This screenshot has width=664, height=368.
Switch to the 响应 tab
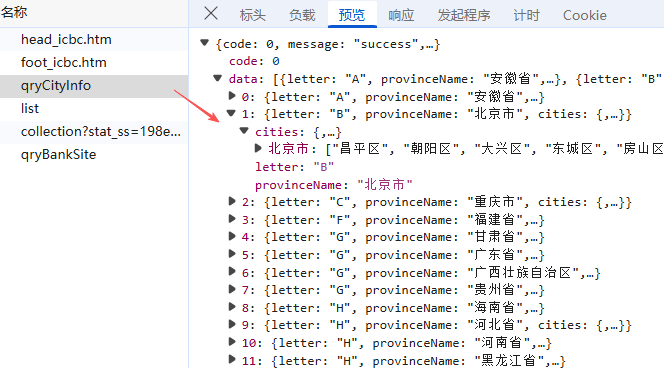[x=401, y=15]
